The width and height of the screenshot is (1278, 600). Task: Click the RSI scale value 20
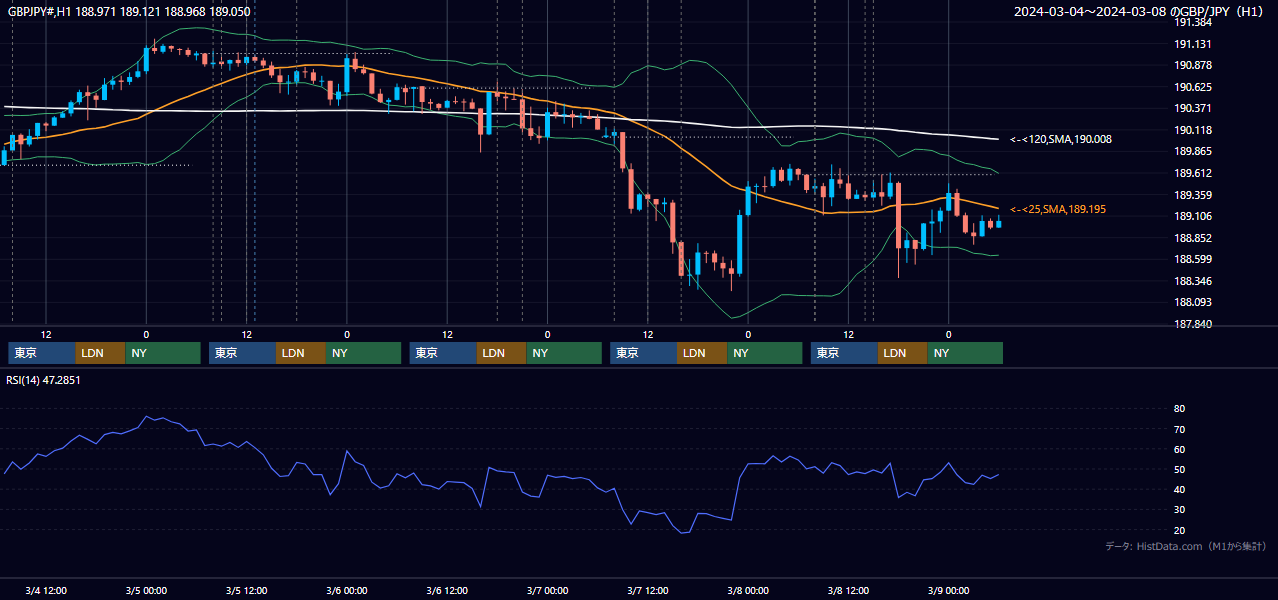tap(1179, 530)
